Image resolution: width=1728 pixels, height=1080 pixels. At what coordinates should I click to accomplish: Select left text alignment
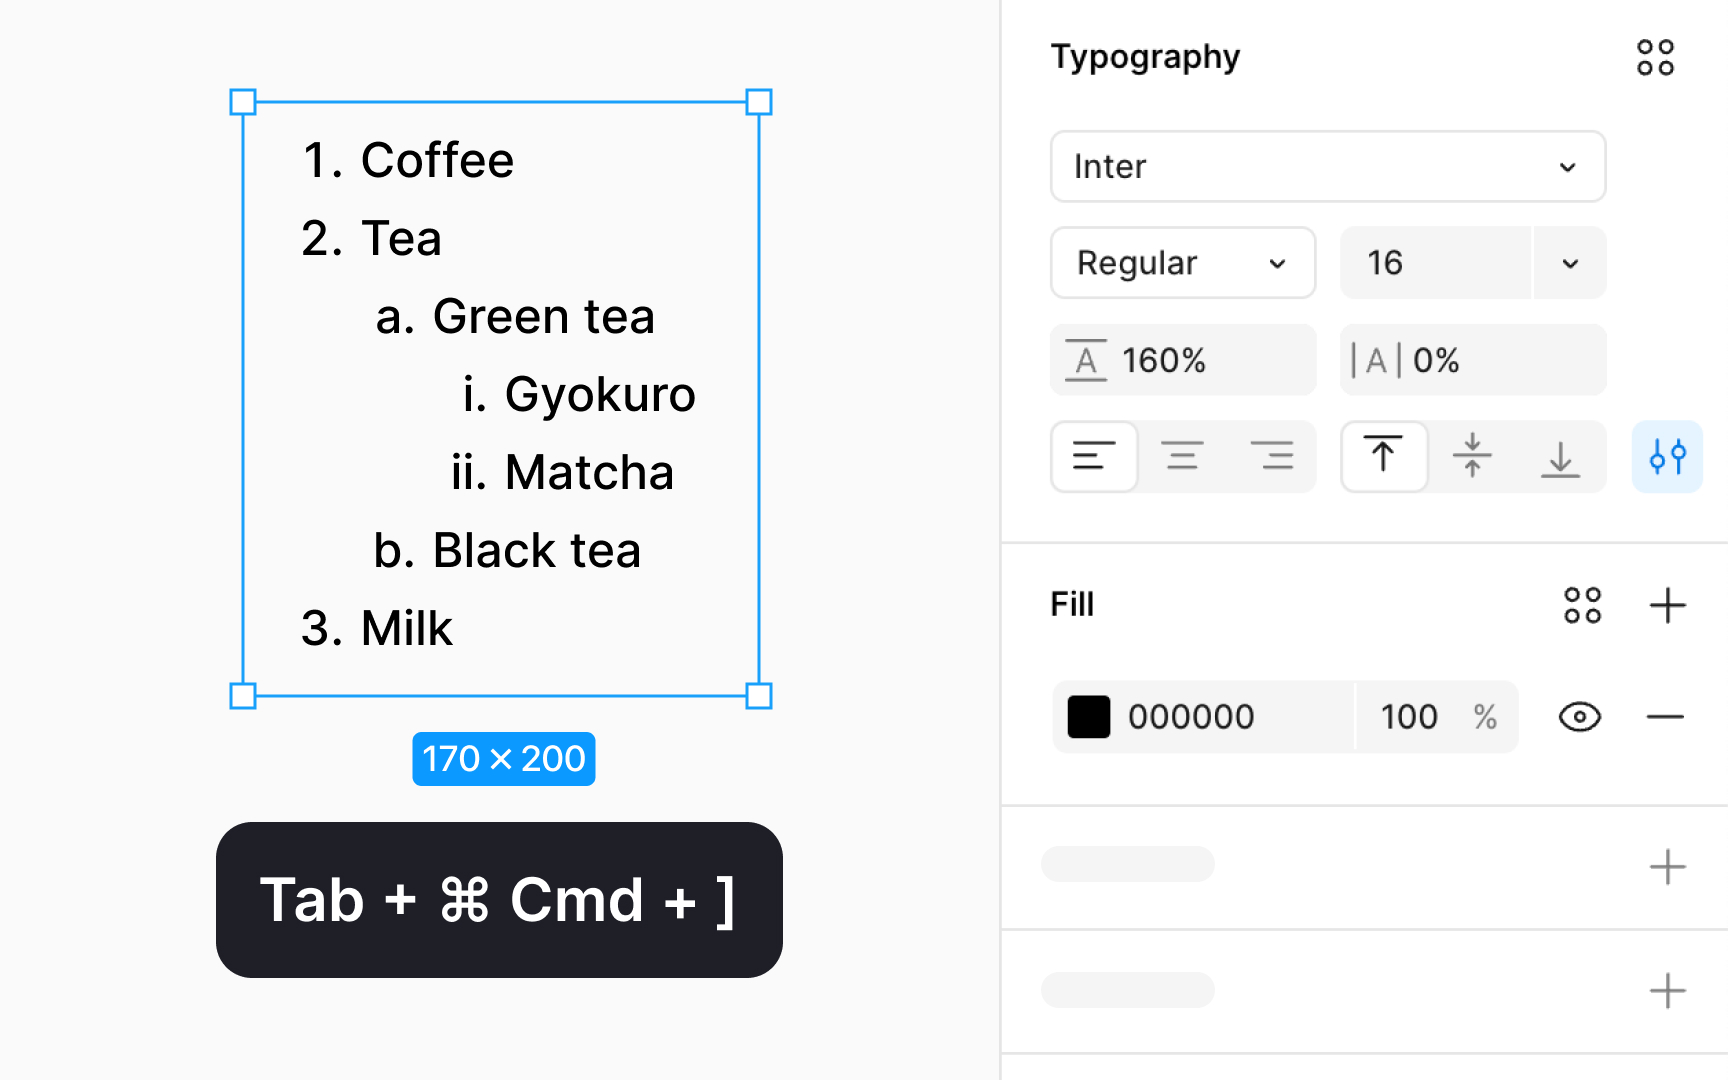(x=1094, y=457)
